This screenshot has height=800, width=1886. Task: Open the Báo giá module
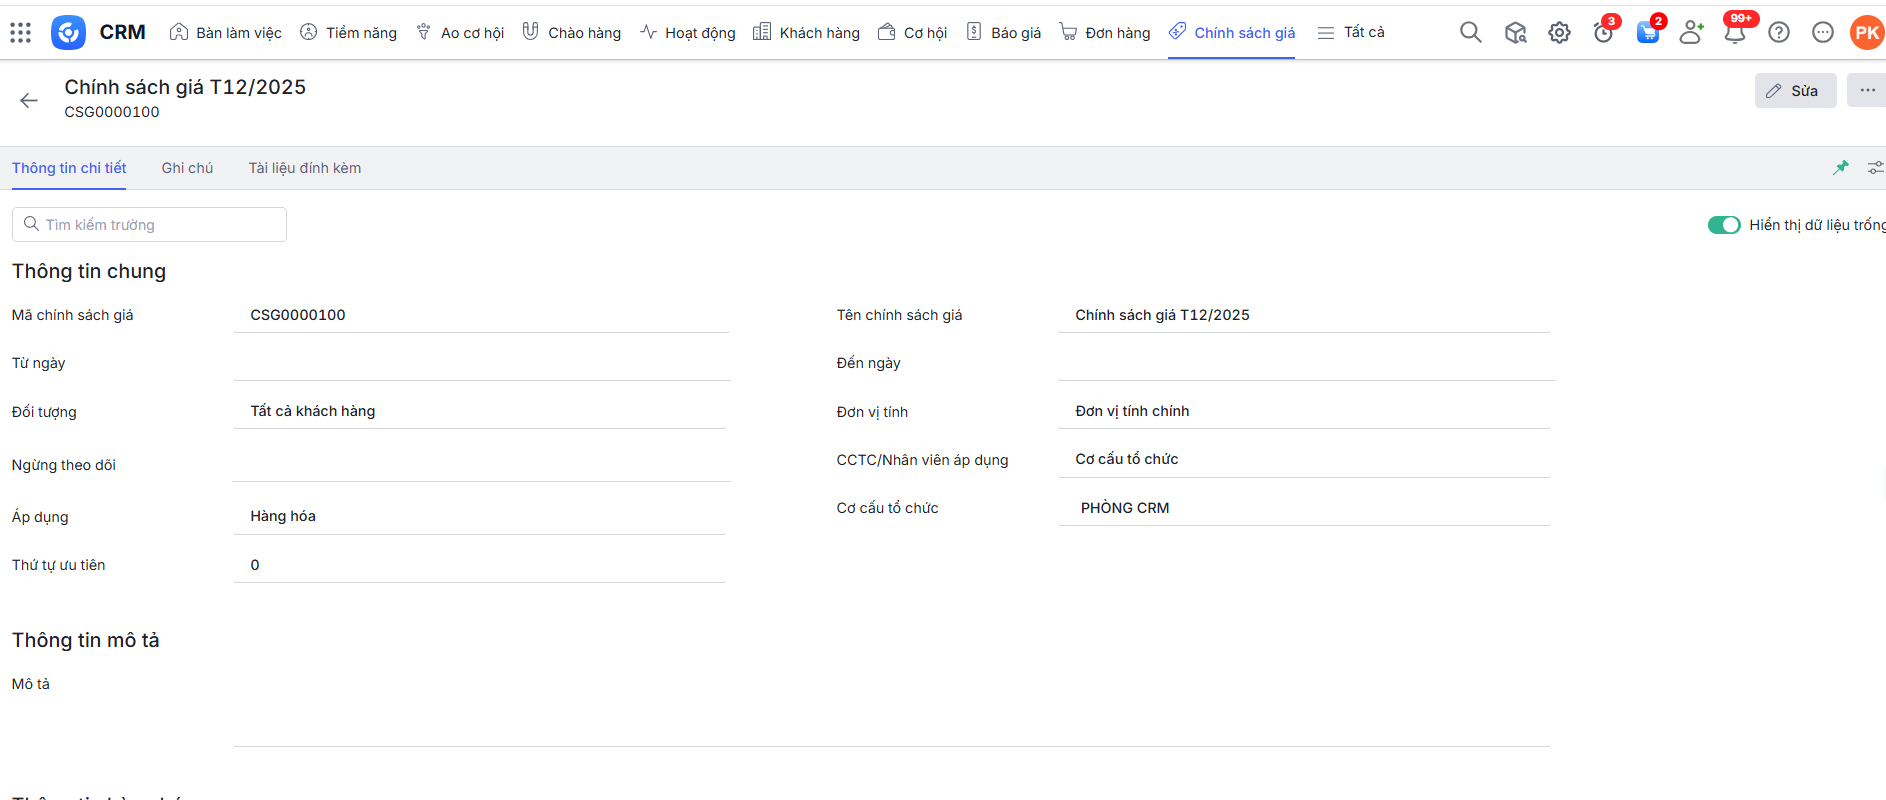[x=1004, y=33]
